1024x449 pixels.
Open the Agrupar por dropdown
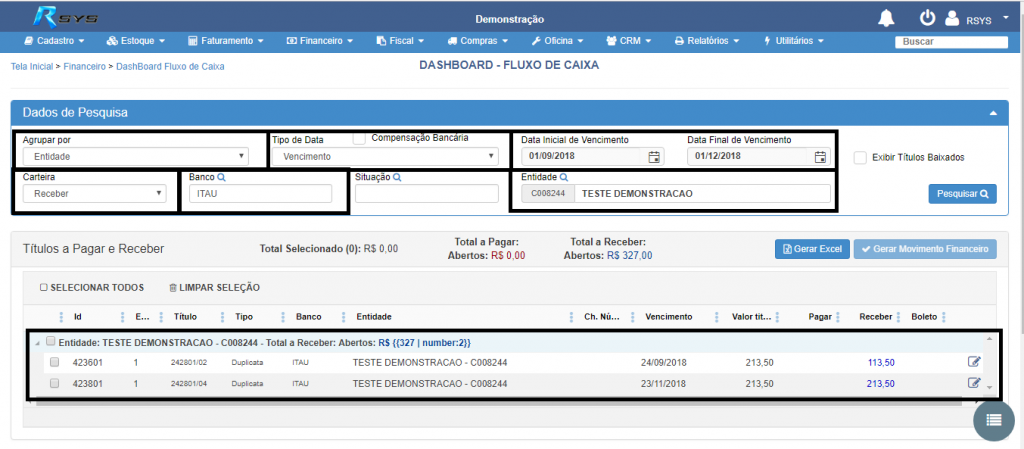[x=135, y=156]
